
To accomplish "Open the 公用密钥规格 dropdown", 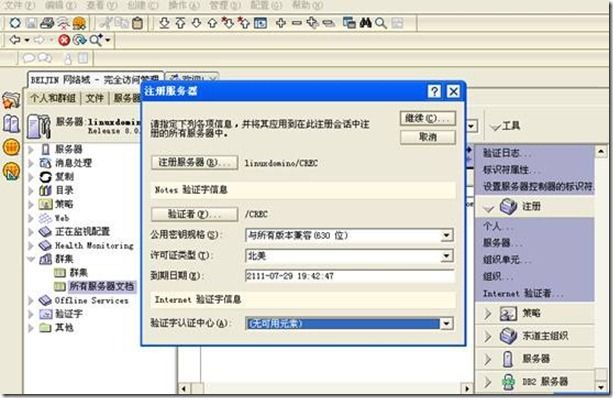I will tap(446, 235).
